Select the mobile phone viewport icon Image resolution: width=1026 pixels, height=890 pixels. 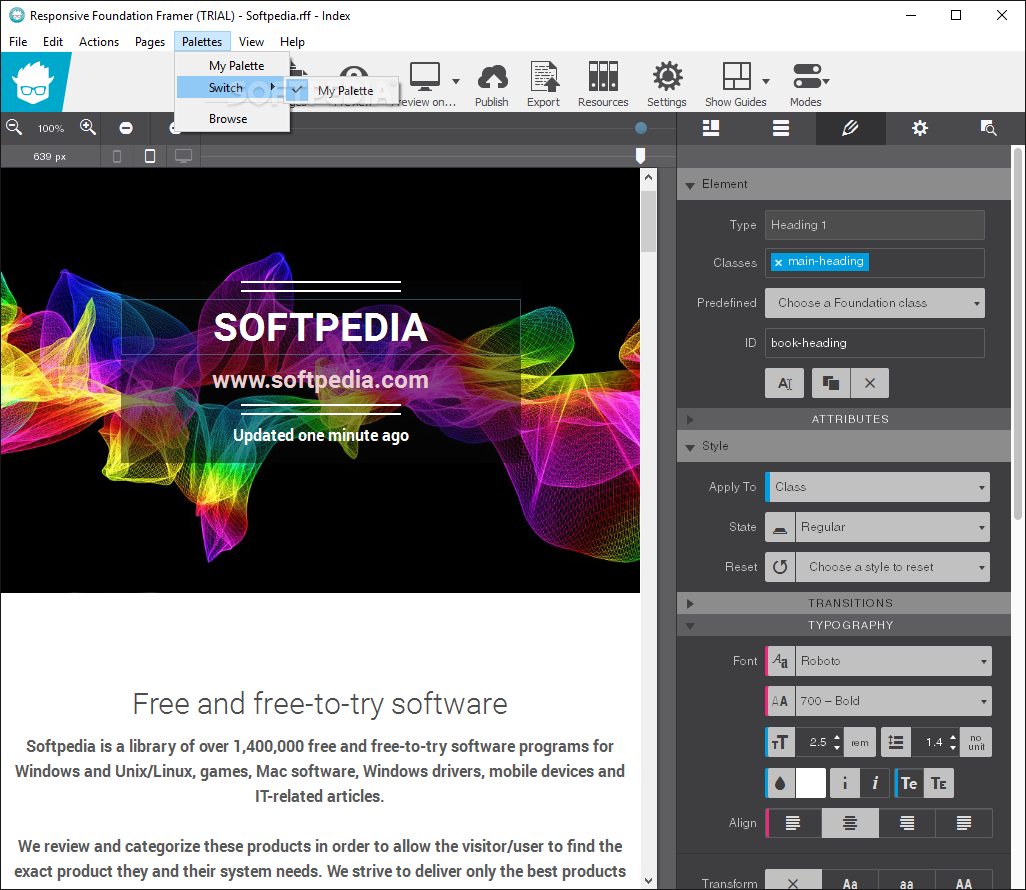117,156
